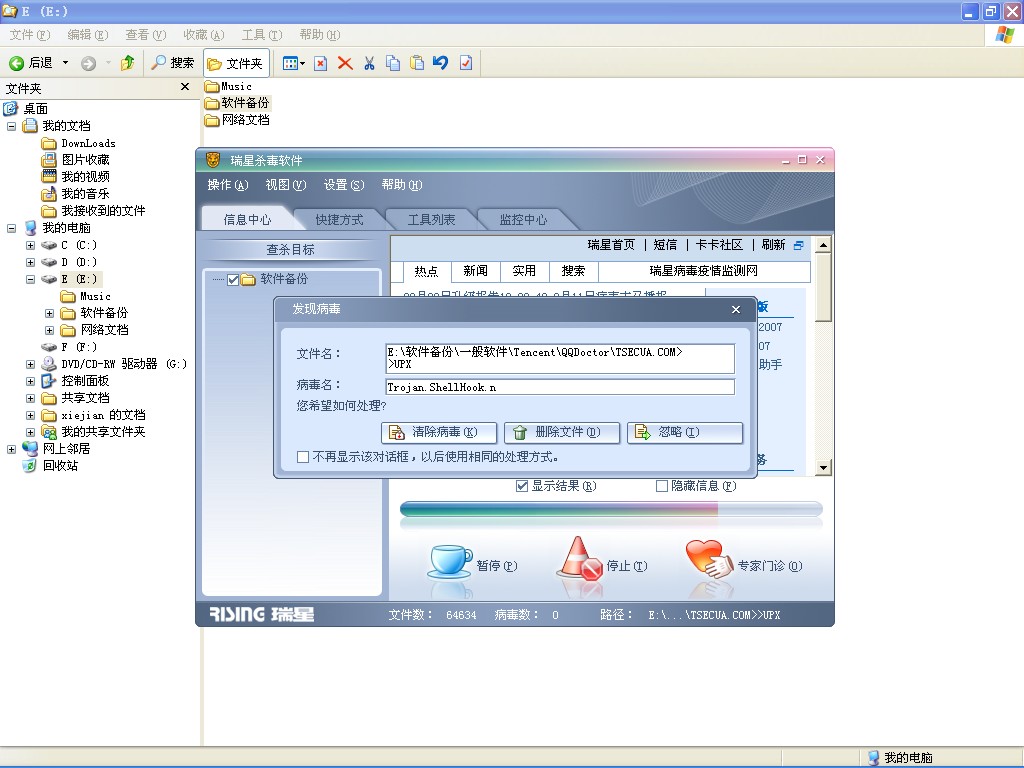1024x768 pixels.
Task: Expand the D (D:) drive node
Action: (x=30, y=262)
